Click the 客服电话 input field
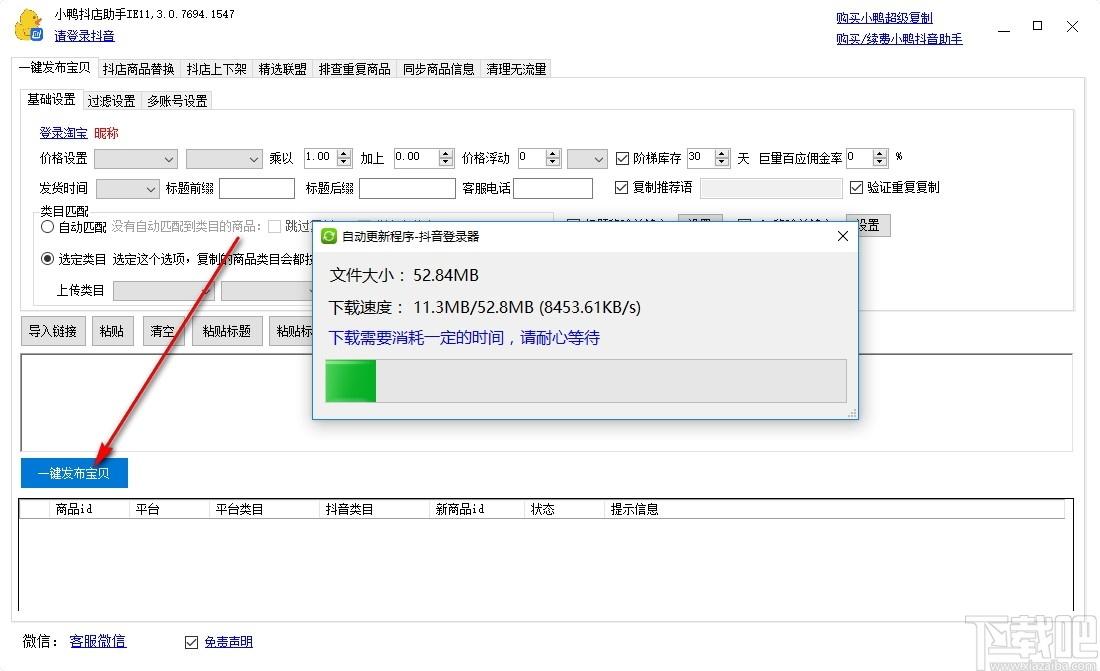The height and width of the screenshot is (671, 1100). pyautogui.click(x=553, y=188)
